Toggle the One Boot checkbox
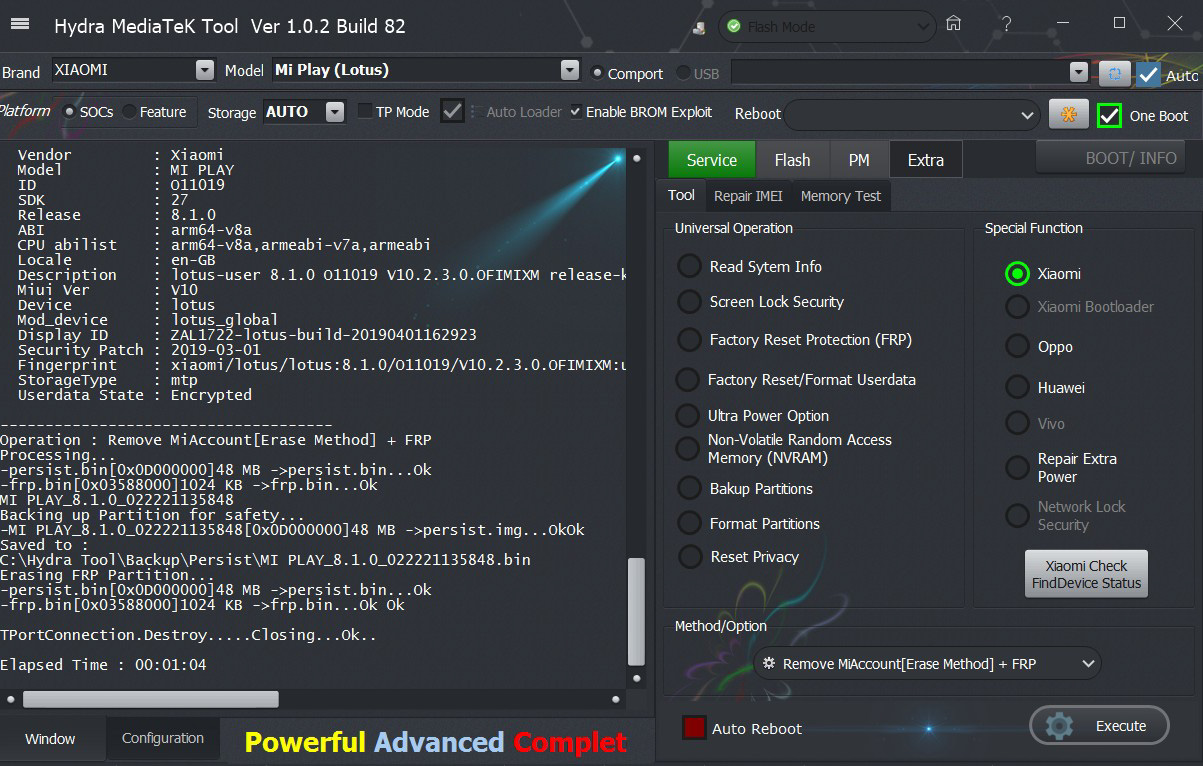 [1109, 116]
